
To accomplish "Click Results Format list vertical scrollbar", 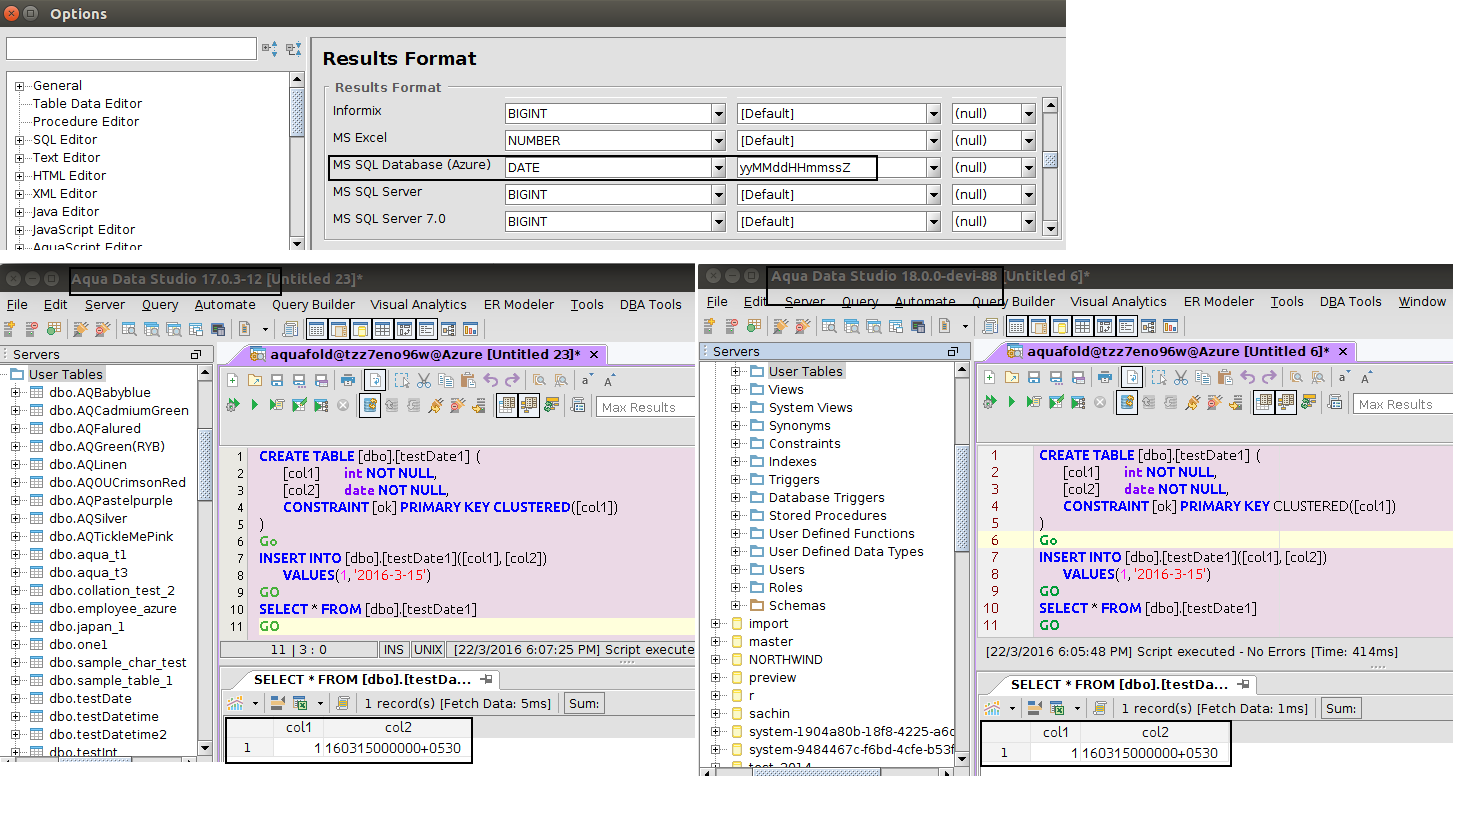I will 1050,166.
